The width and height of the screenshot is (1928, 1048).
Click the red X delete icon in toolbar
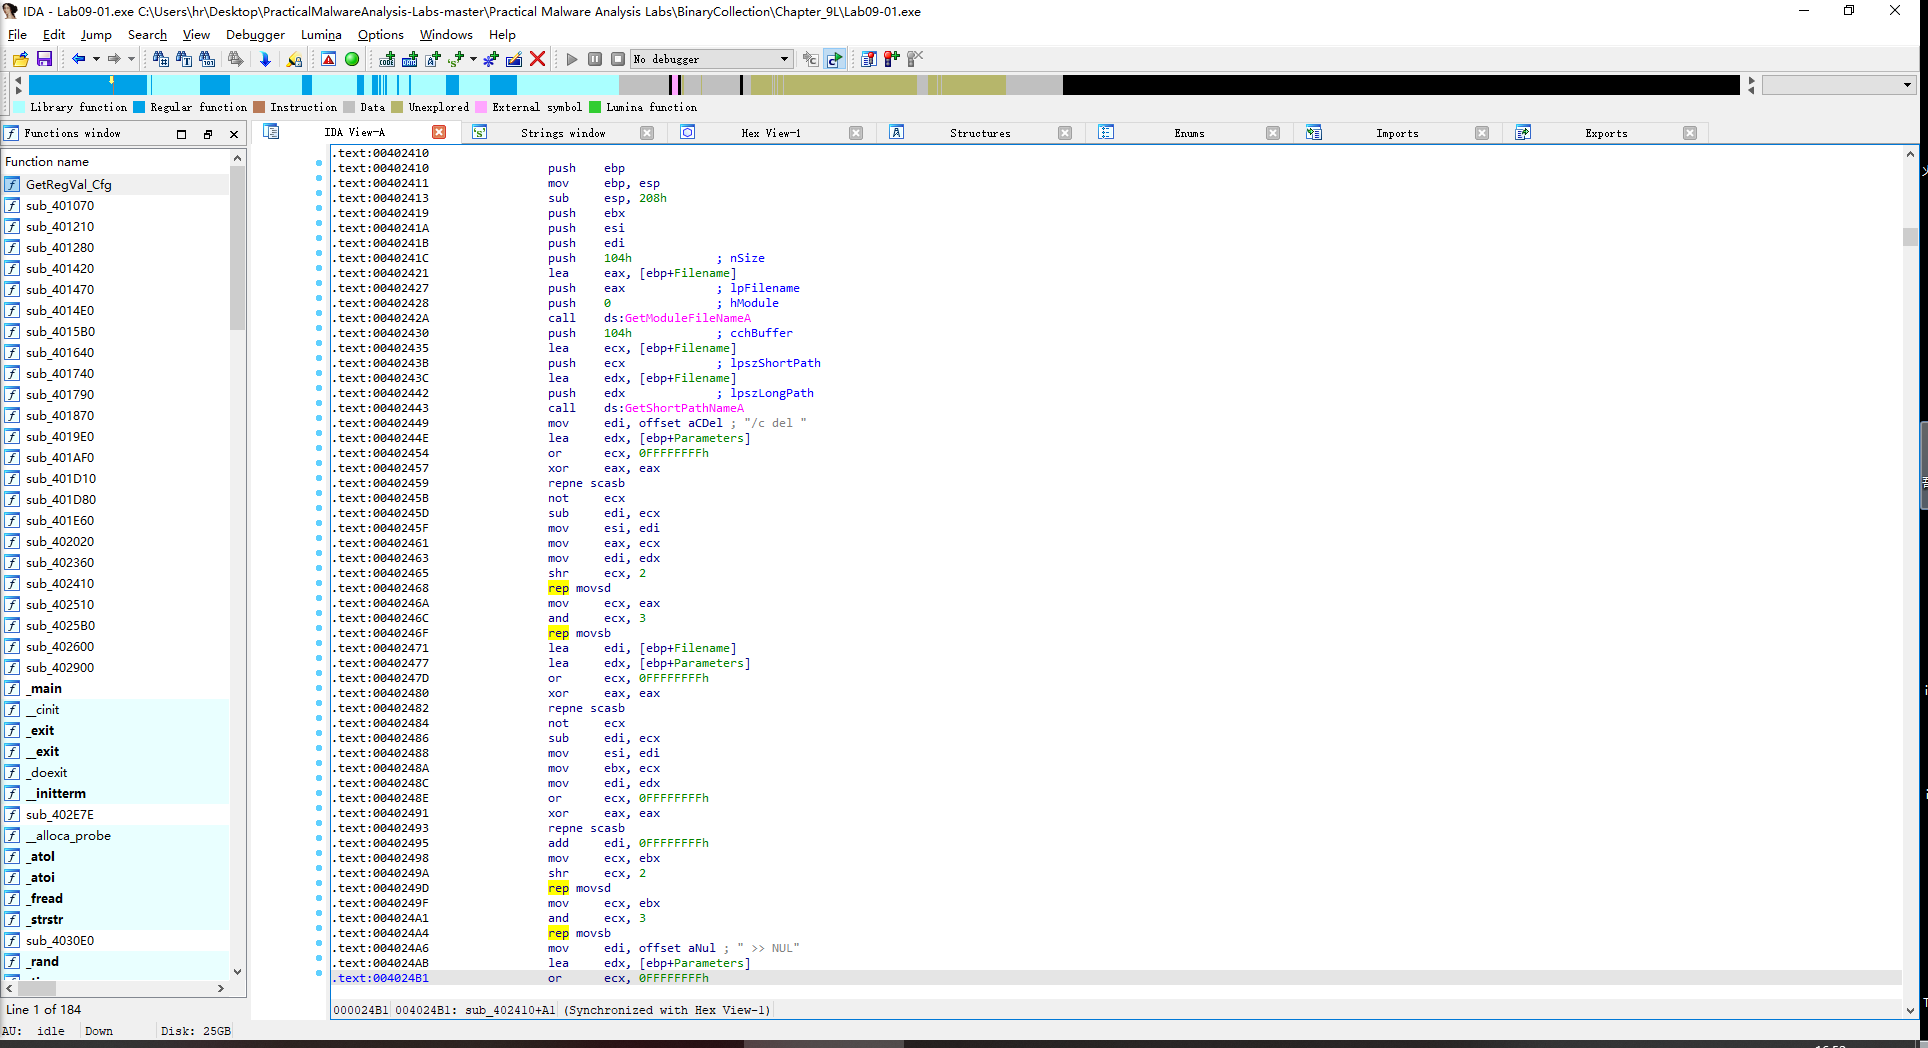537,59
